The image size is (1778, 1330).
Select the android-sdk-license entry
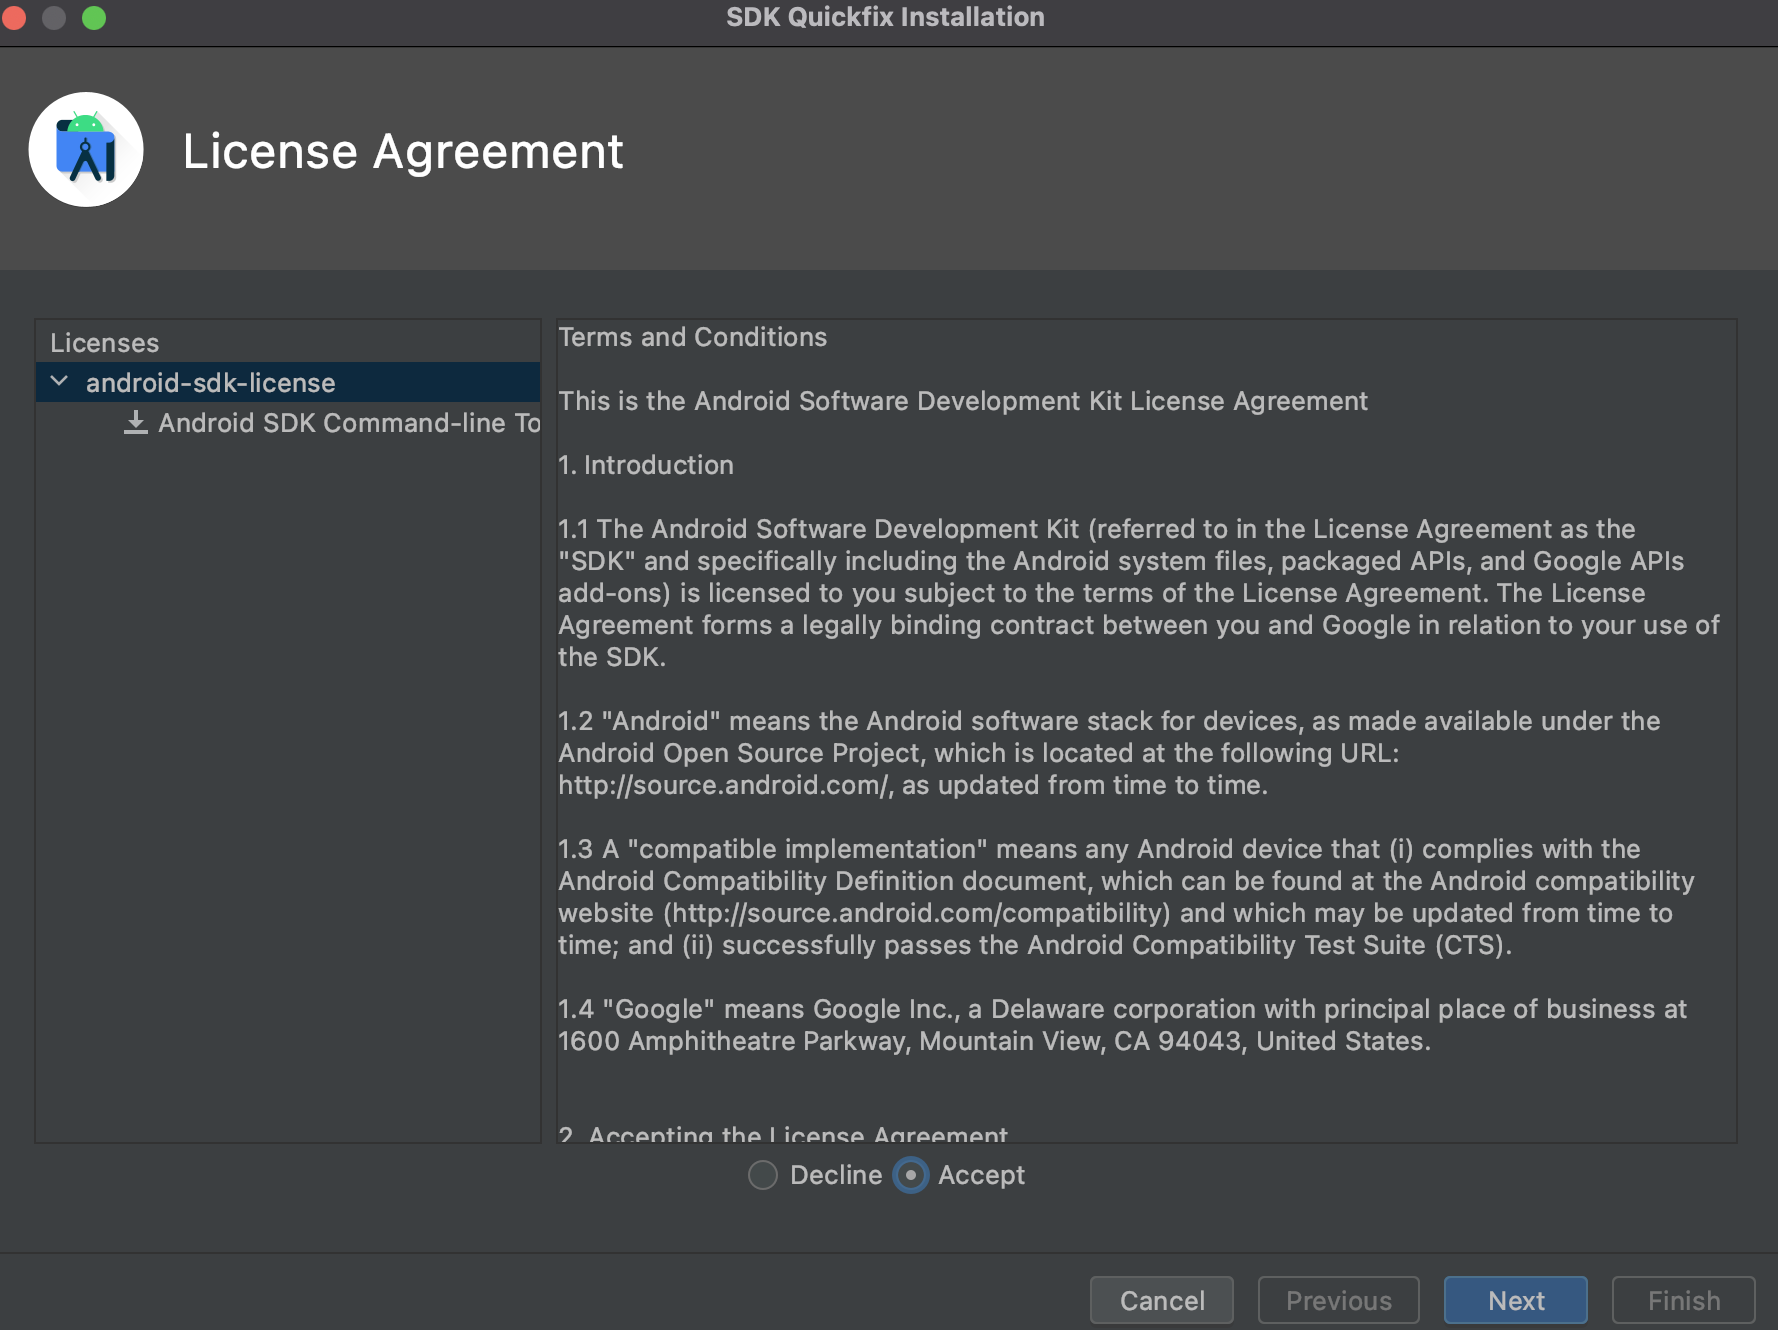(288, 382)
